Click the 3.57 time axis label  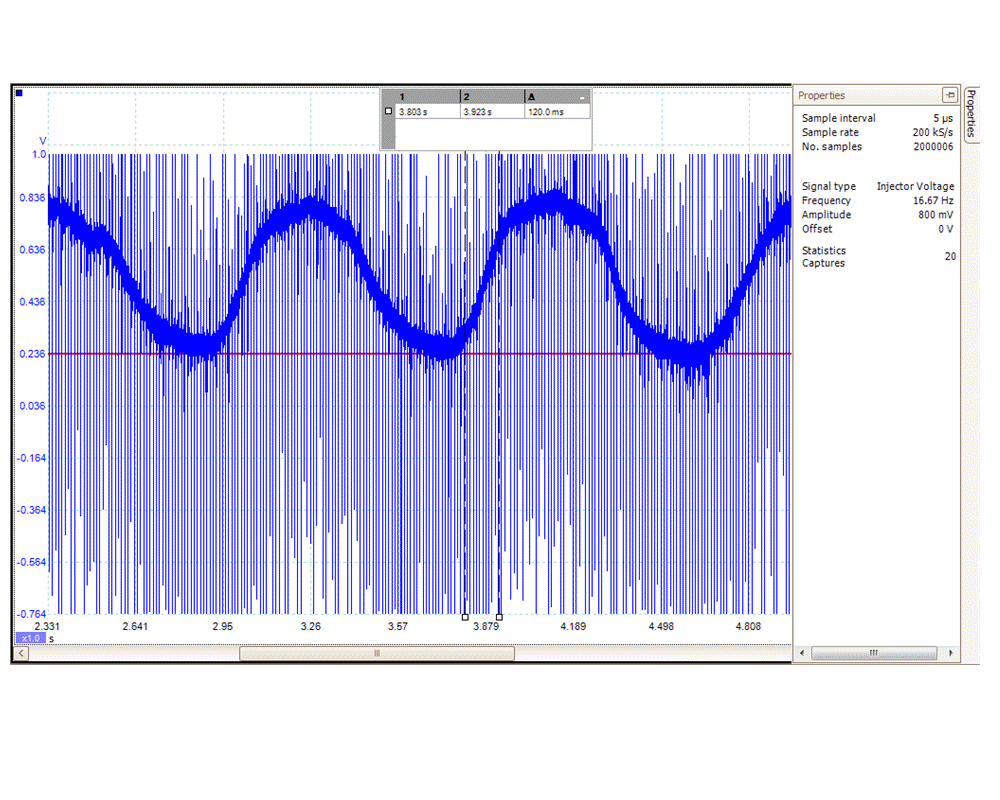click(398, 626)
